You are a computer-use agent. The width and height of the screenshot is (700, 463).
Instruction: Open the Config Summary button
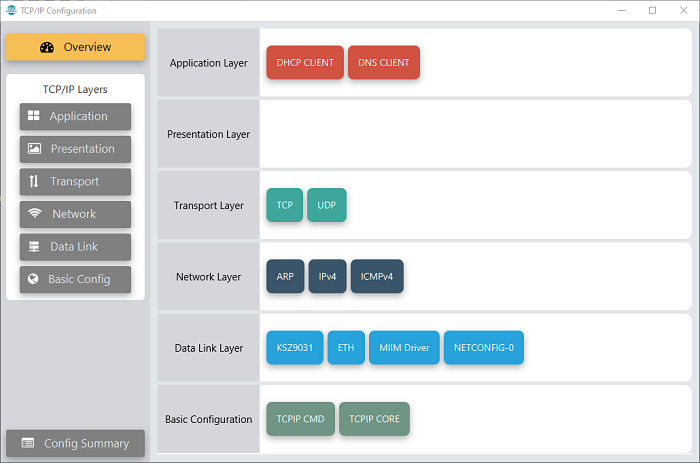click(75, 443)
